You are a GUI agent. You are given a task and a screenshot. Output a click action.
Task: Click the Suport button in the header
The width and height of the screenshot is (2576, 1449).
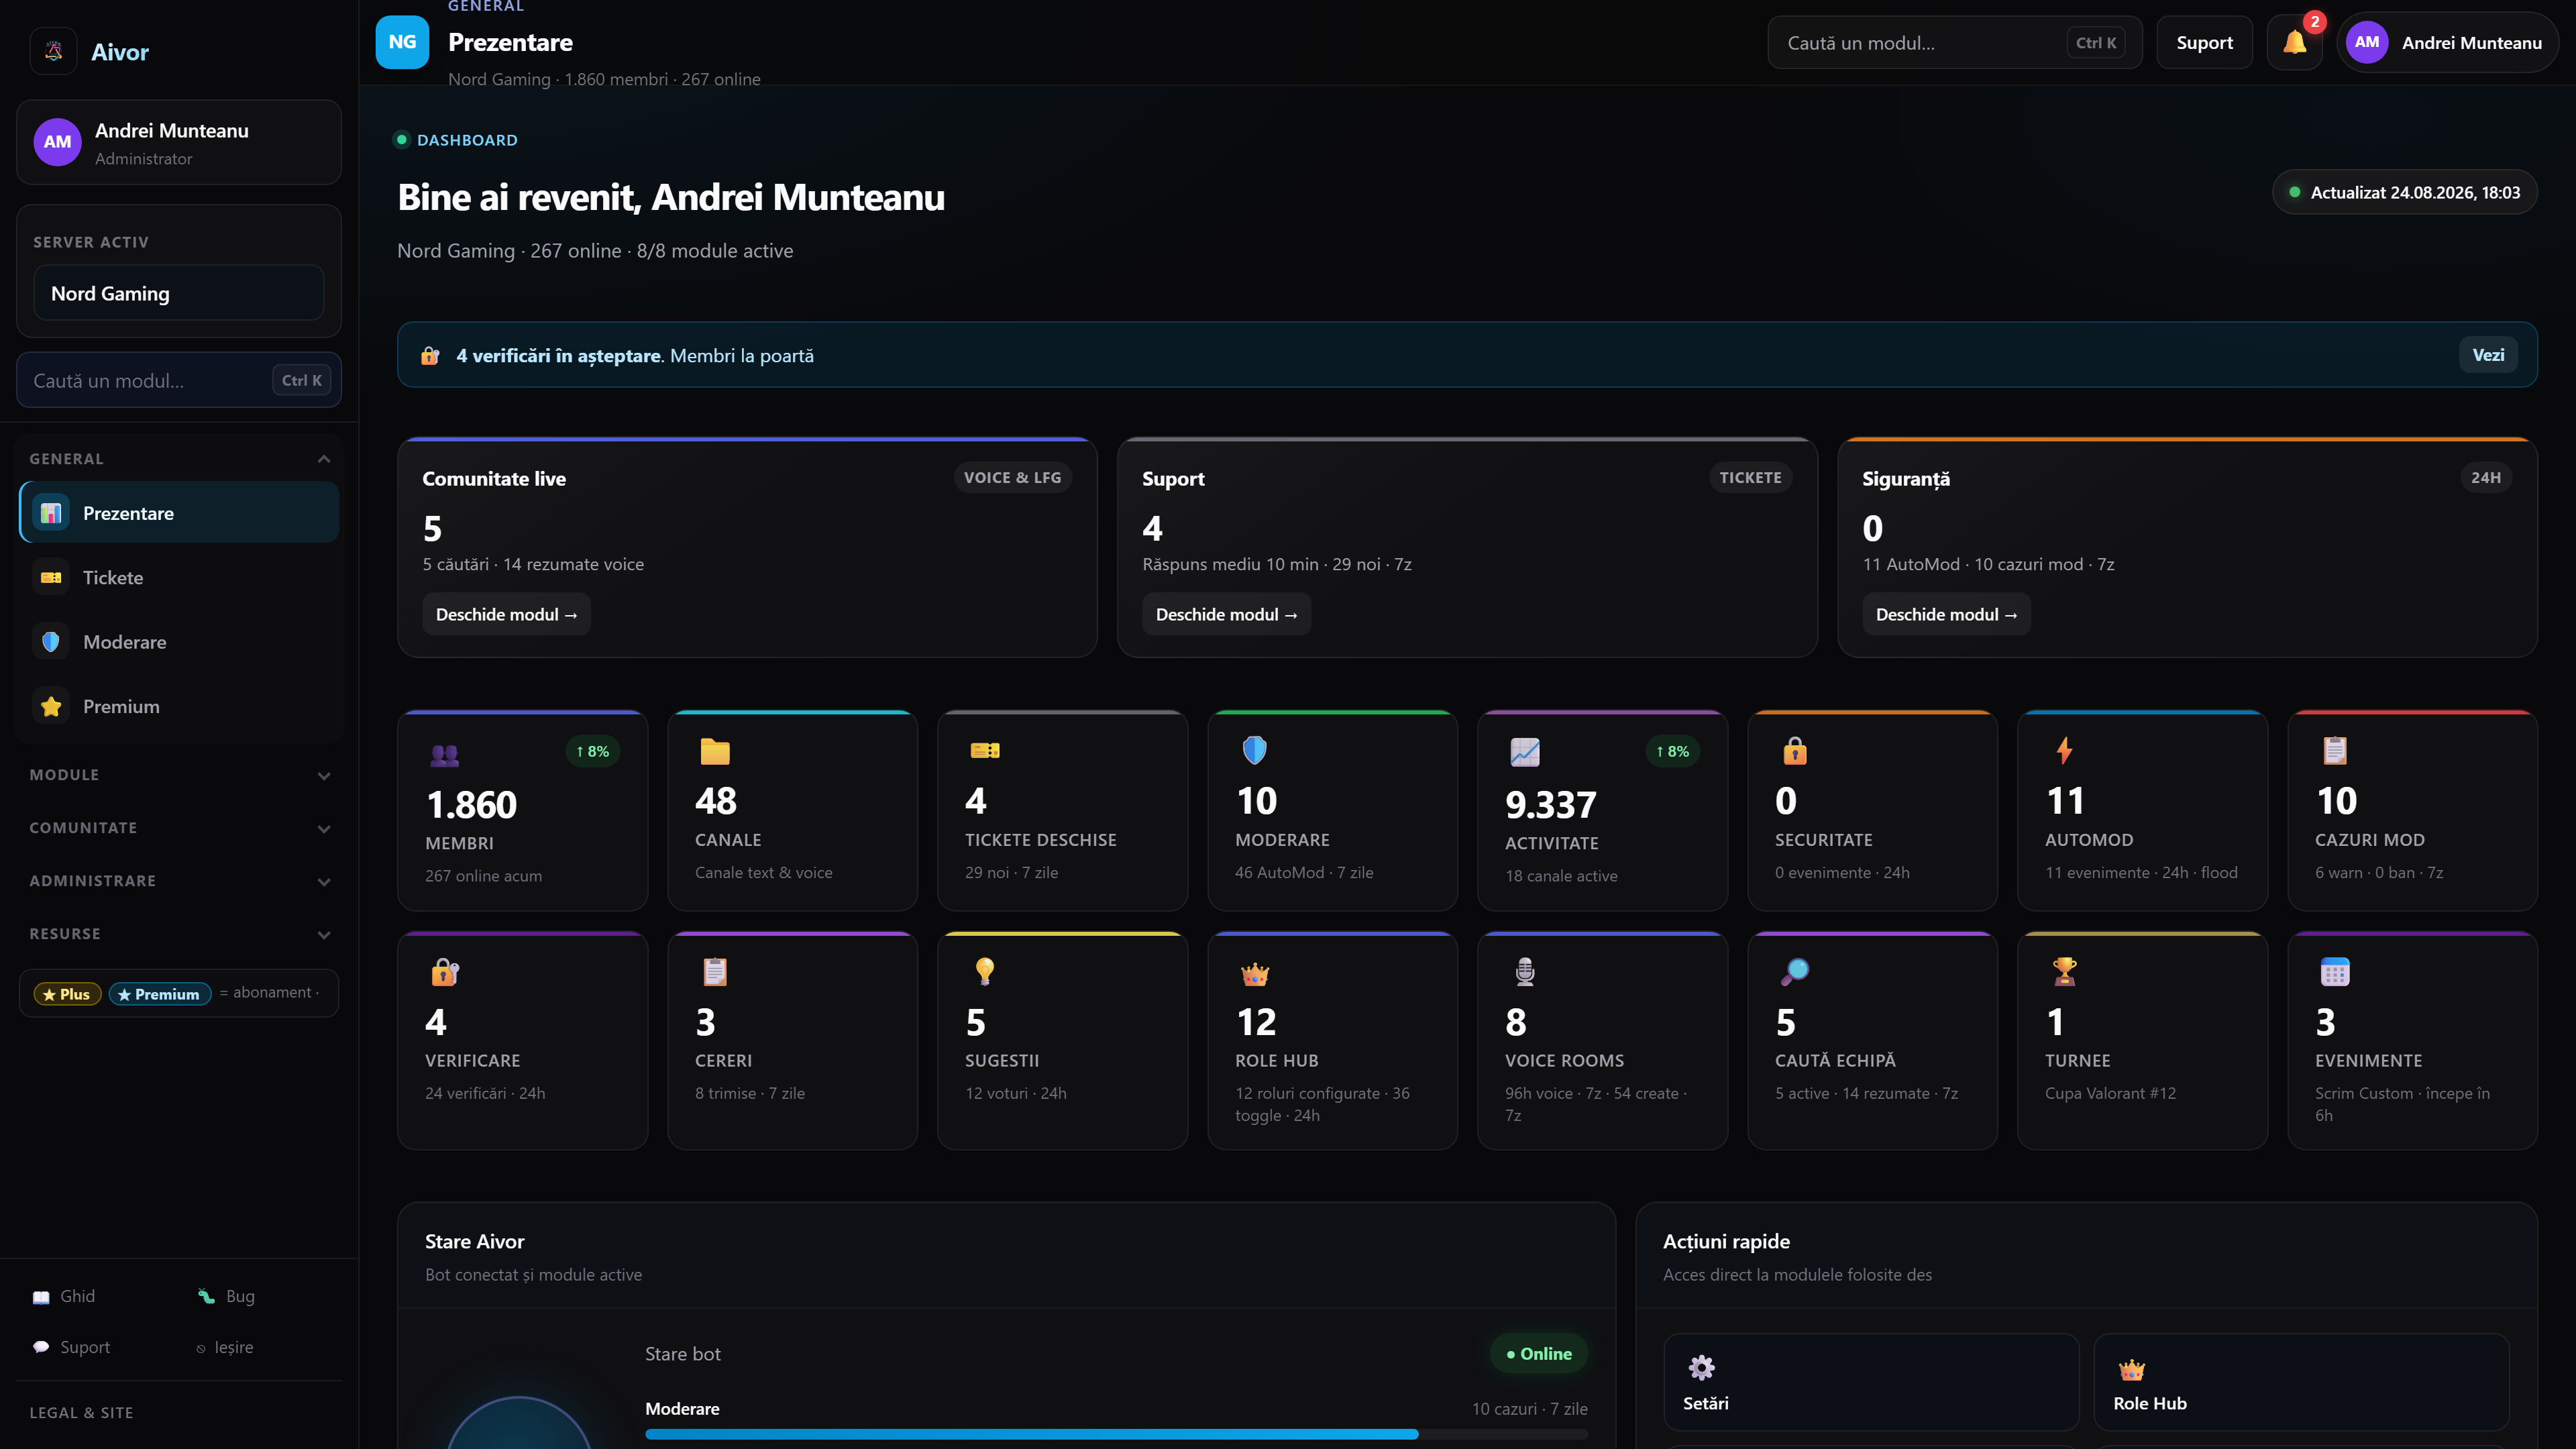tap(2204, 42)
